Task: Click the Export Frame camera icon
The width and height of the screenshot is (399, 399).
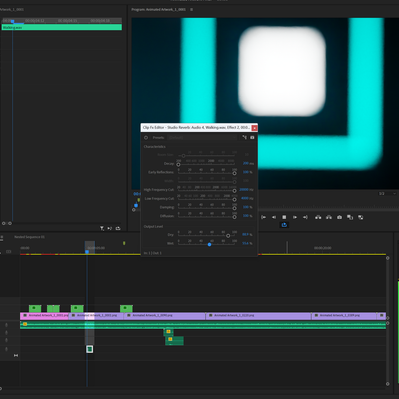Action: pos(339,217)
